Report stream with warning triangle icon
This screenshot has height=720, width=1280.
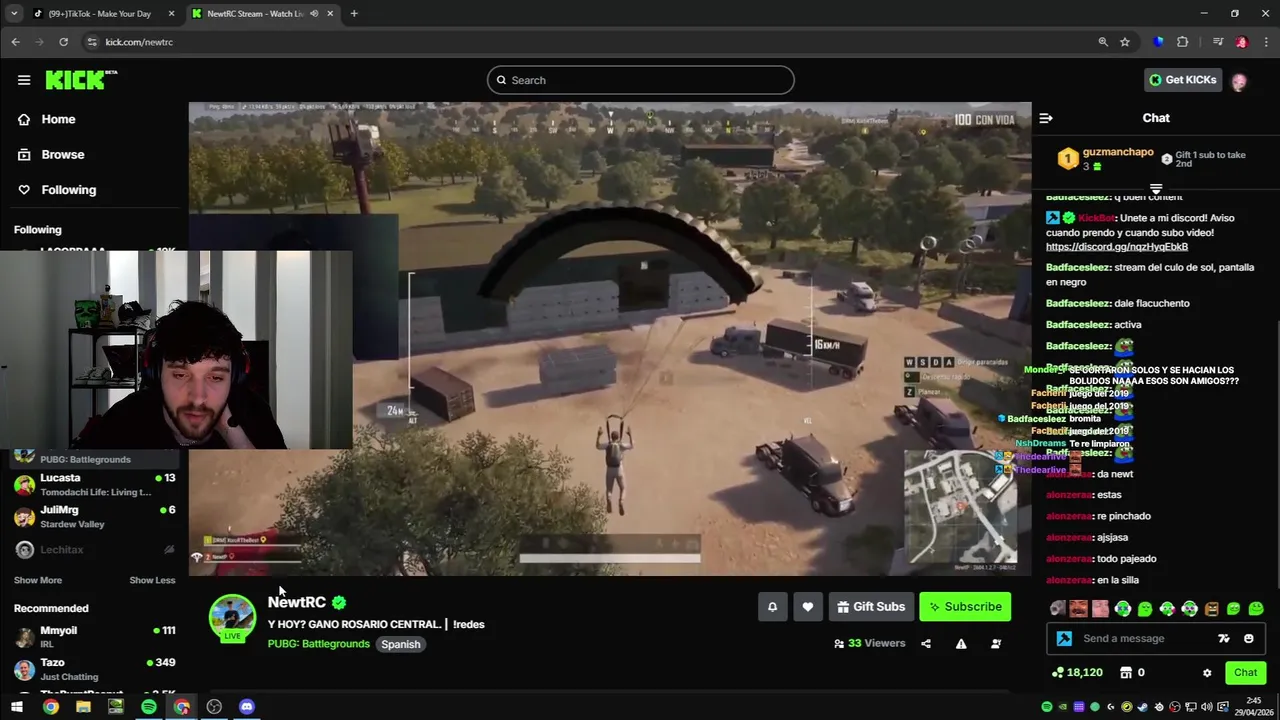961,644
